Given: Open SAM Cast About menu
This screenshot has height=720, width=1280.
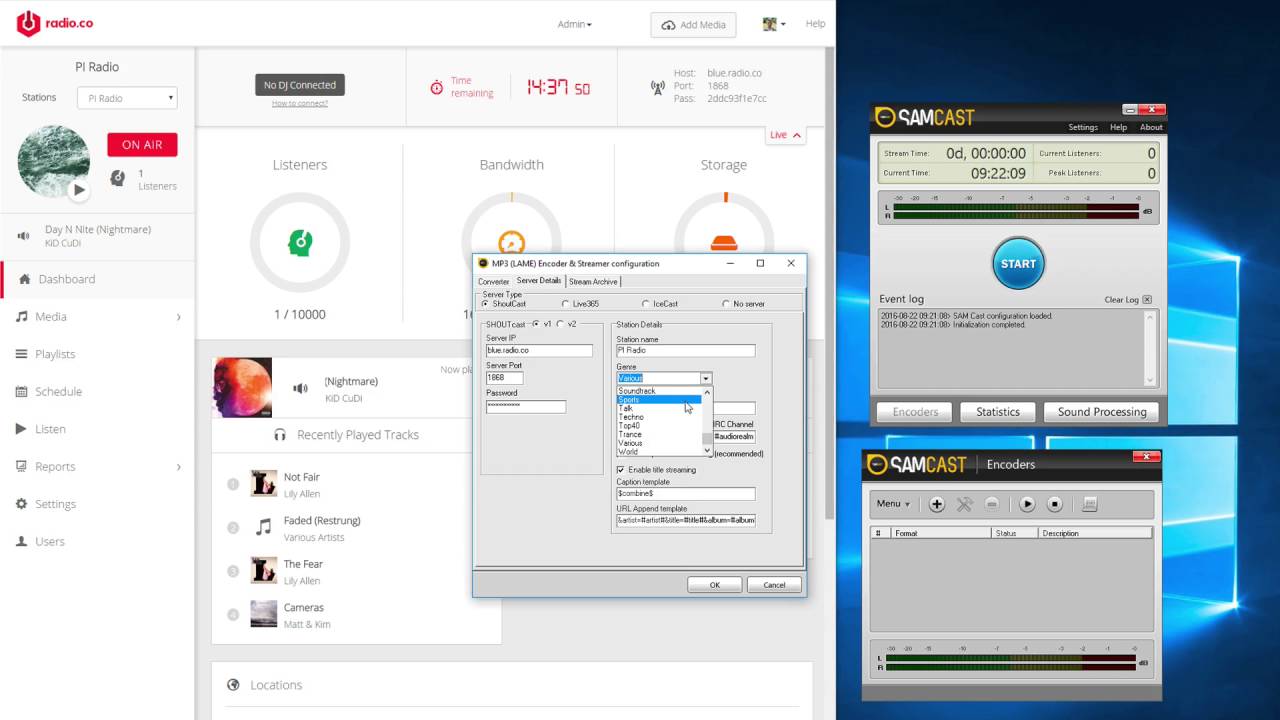Looking at the screenshot, I should 1151,128.
